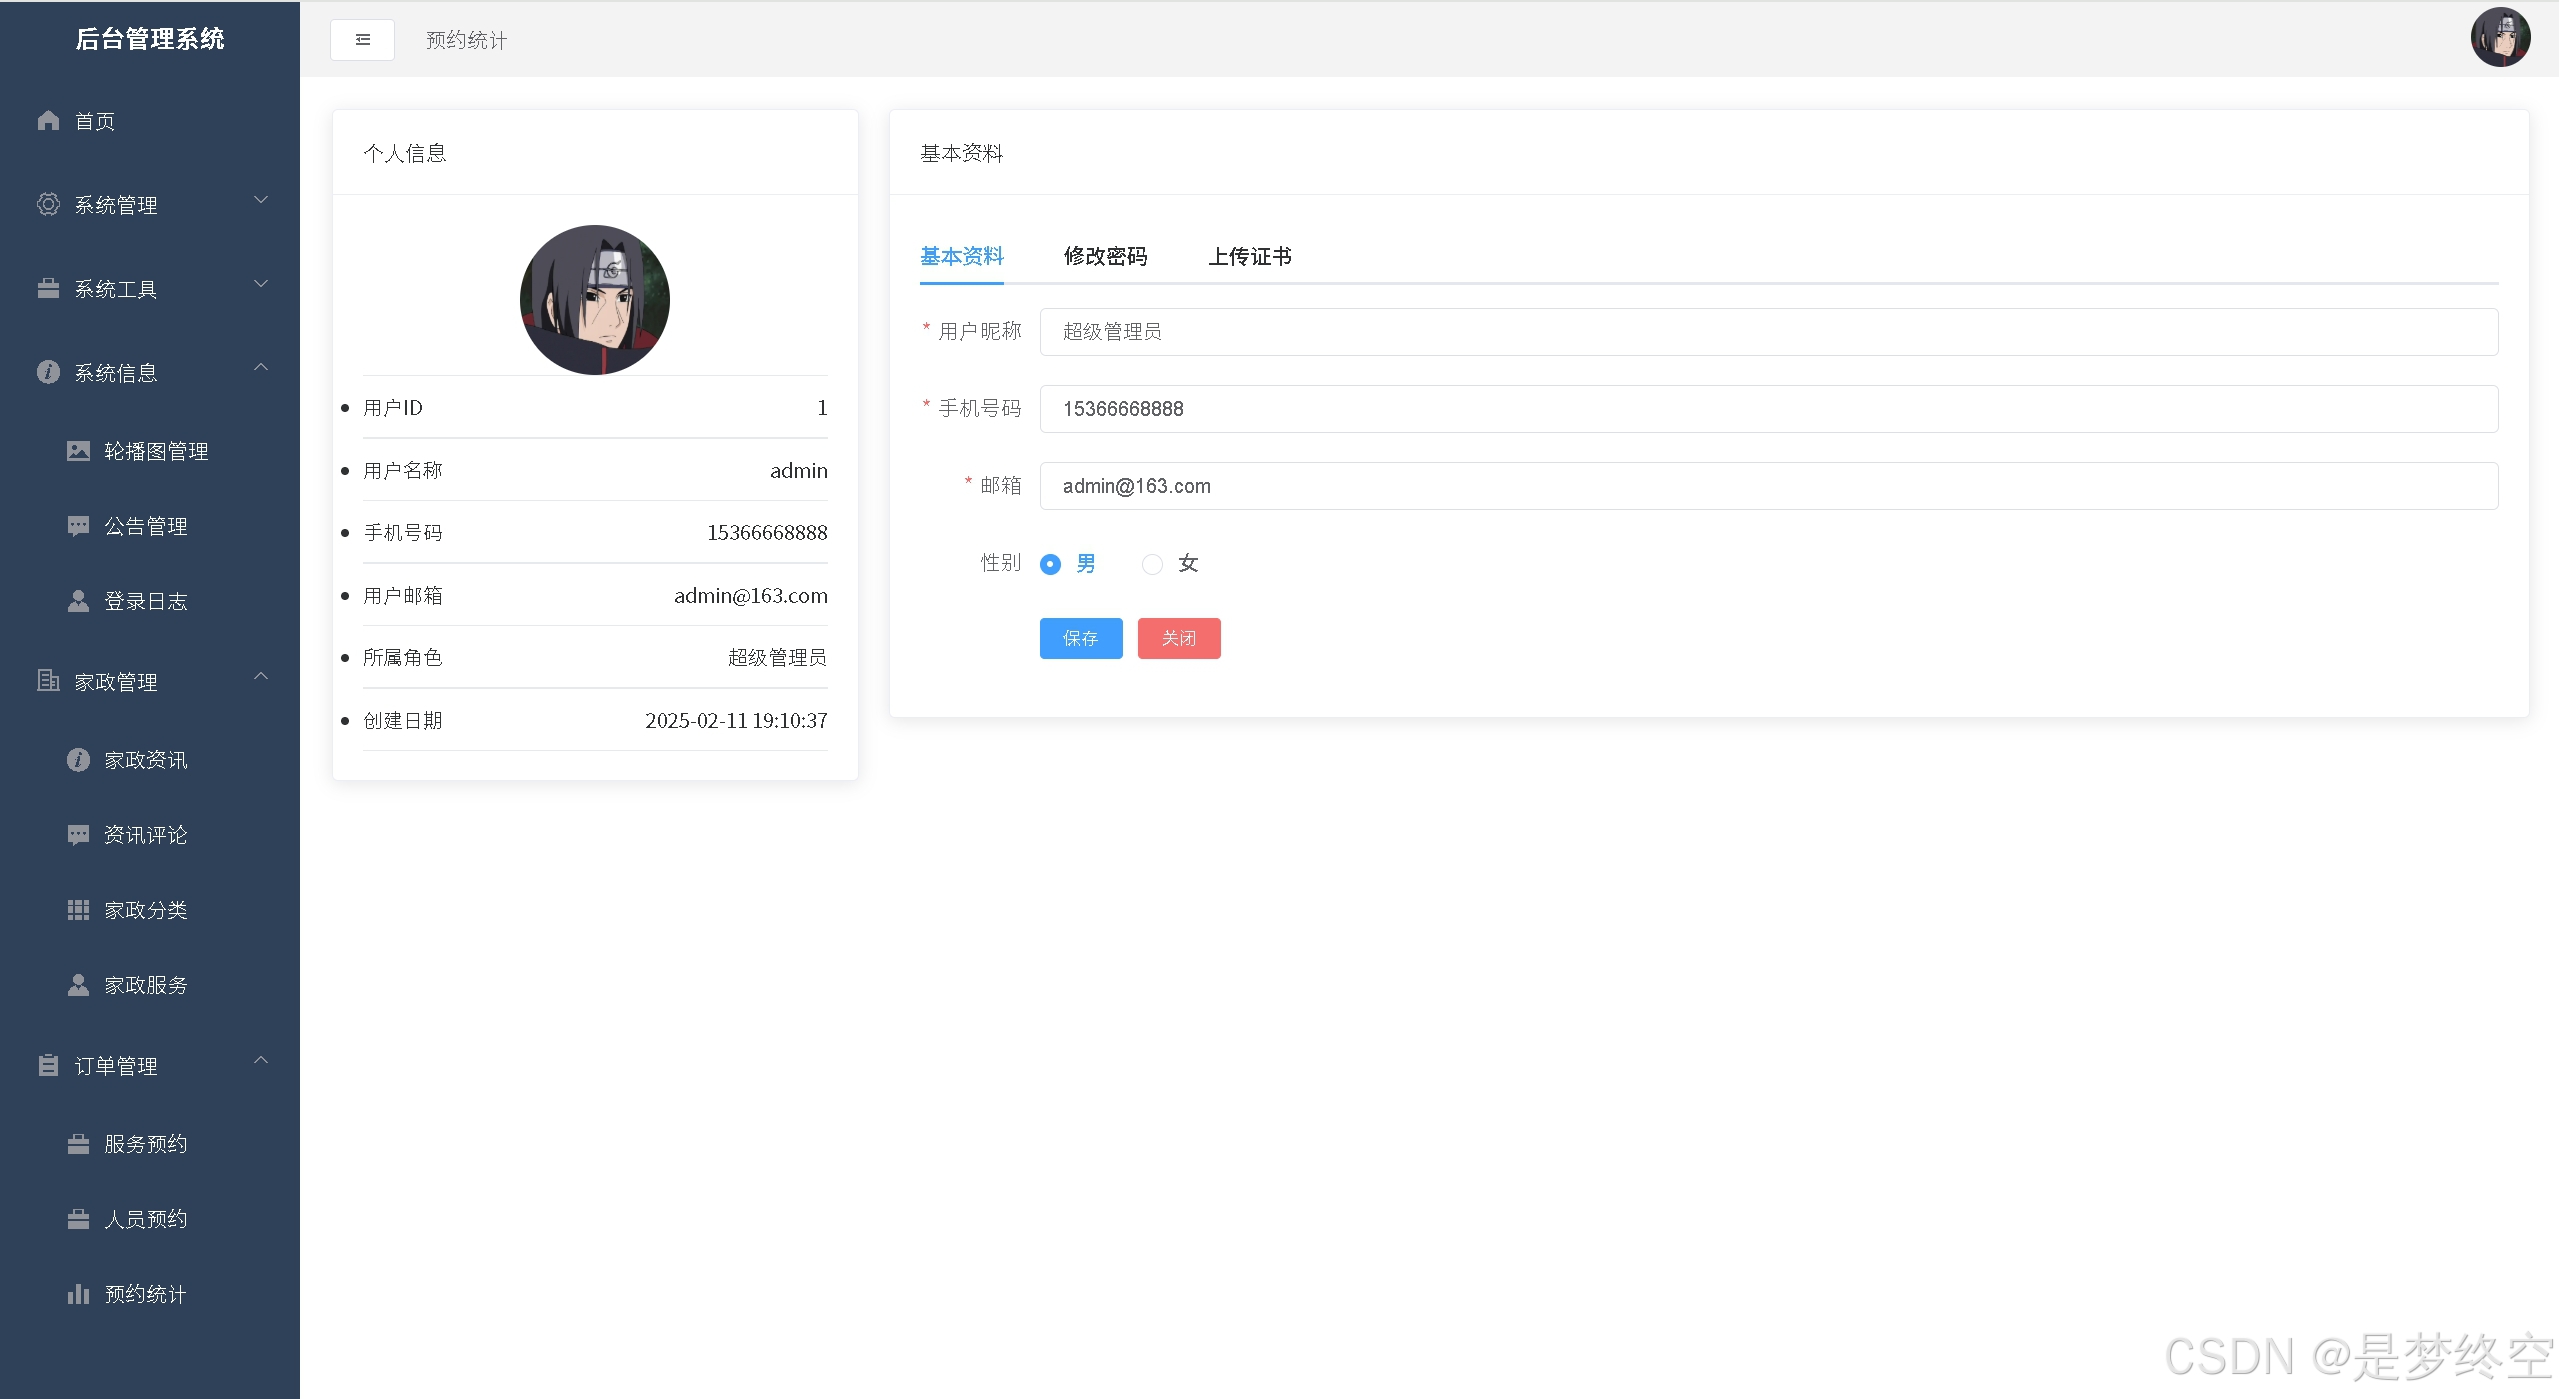This screenshot has height=1399, width=2559.
Task: Click the home icon beside 首页
Action: pos(48,121)
